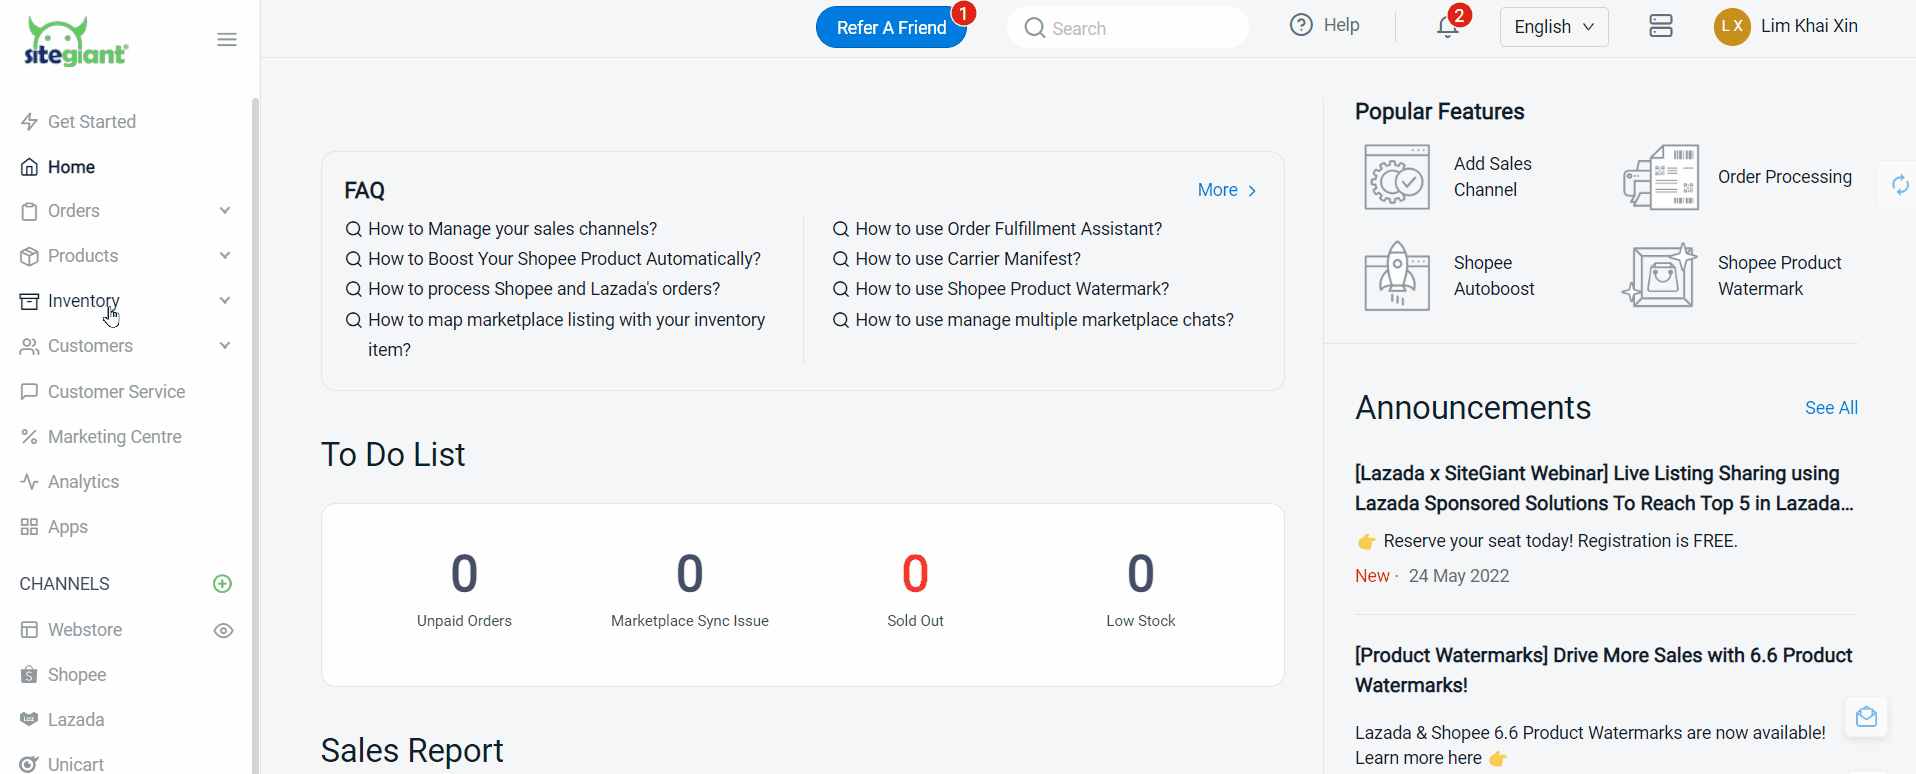Click the Unicart channel icon
Screen dimensions: 1916x774
[29, 765]
